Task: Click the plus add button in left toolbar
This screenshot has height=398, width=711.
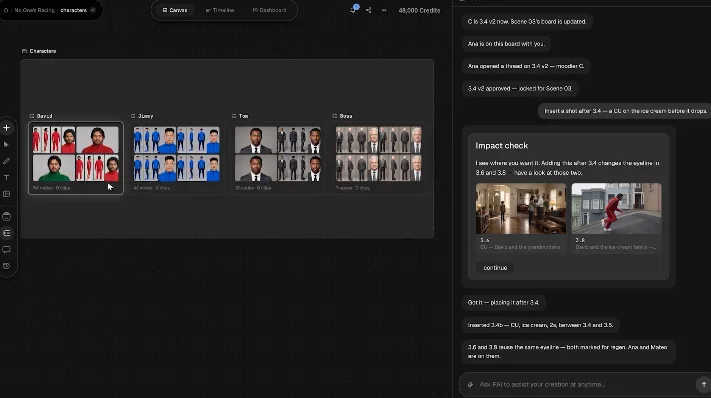Action: click(x=6, y=128)
